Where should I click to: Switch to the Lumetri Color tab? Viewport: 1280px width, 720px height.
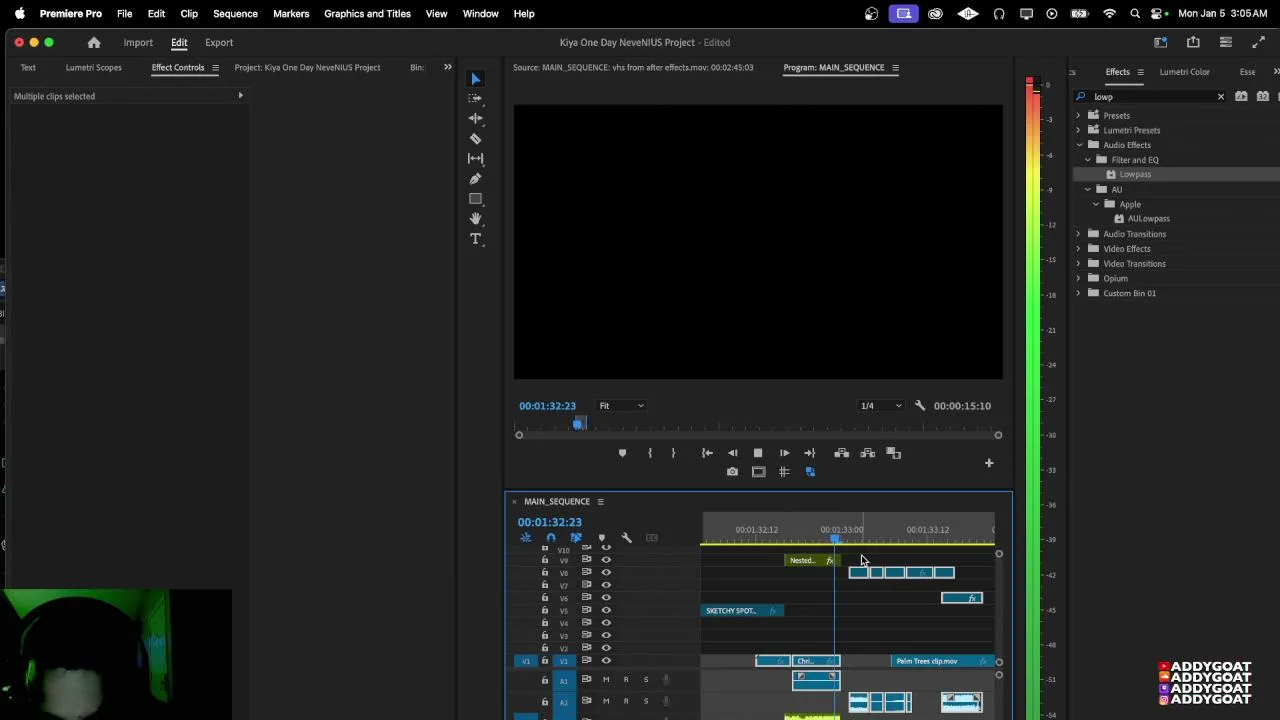(1185, 72)
